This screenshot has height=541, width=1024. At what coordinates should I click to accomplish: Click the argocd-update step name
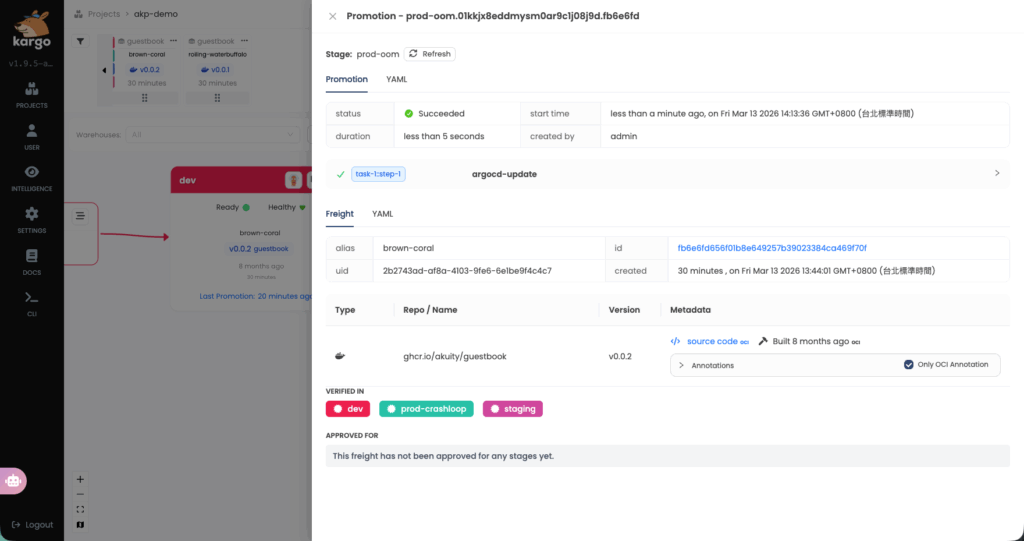[x=504, y=174]
